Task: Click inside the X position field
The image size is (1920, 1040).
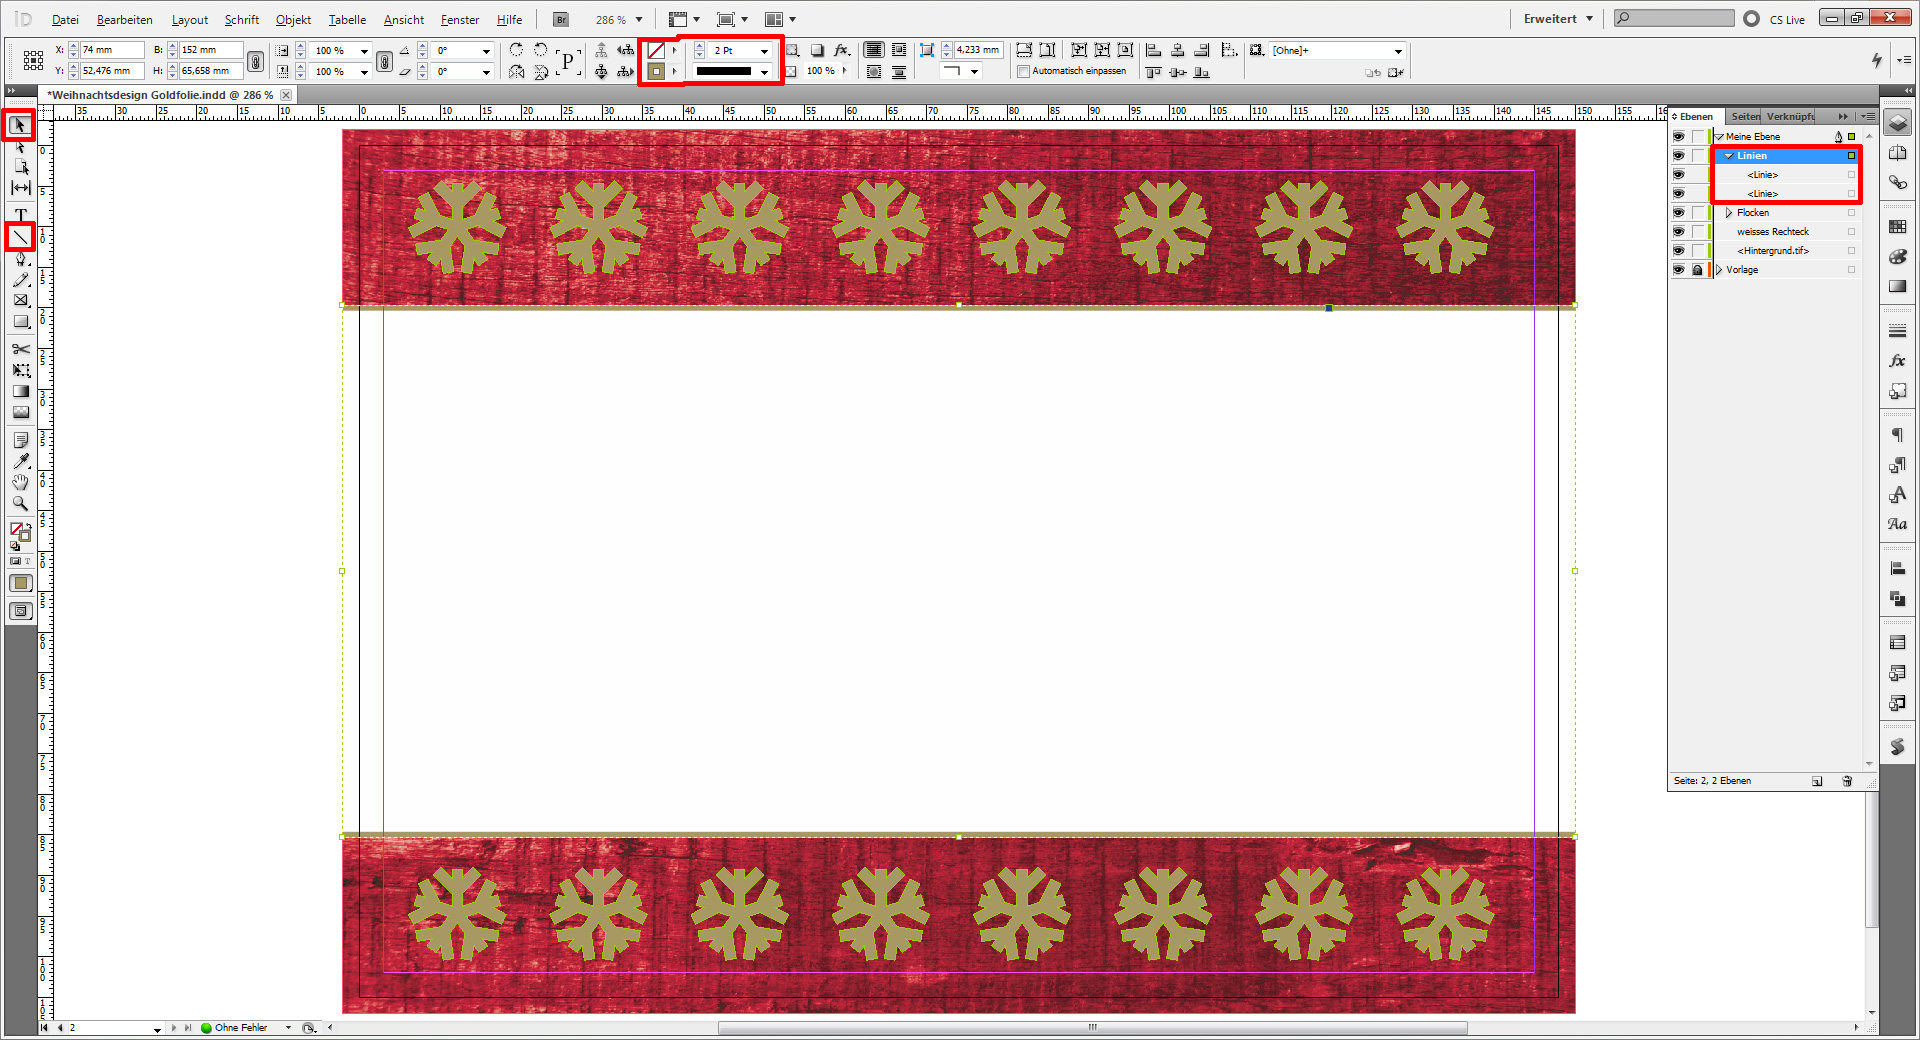Action: [110, 49]
